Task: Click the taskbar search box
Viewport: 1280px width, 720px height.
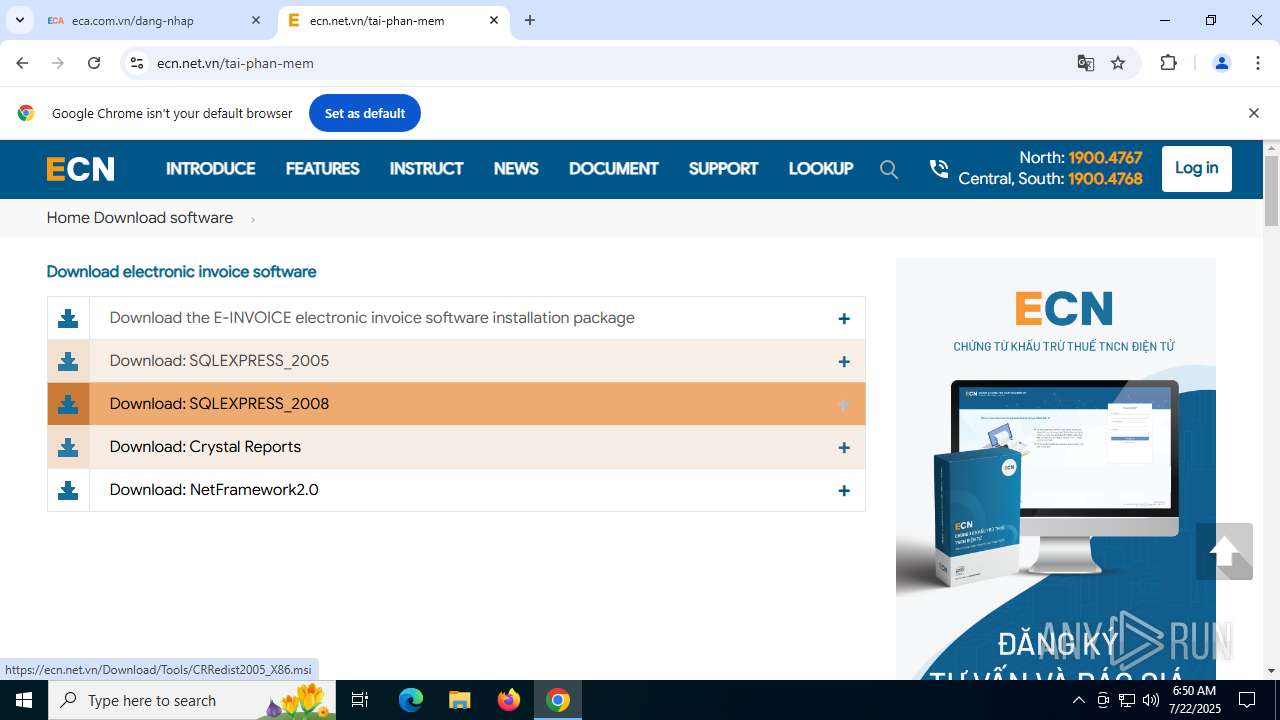Action: [x=192, y=700]
